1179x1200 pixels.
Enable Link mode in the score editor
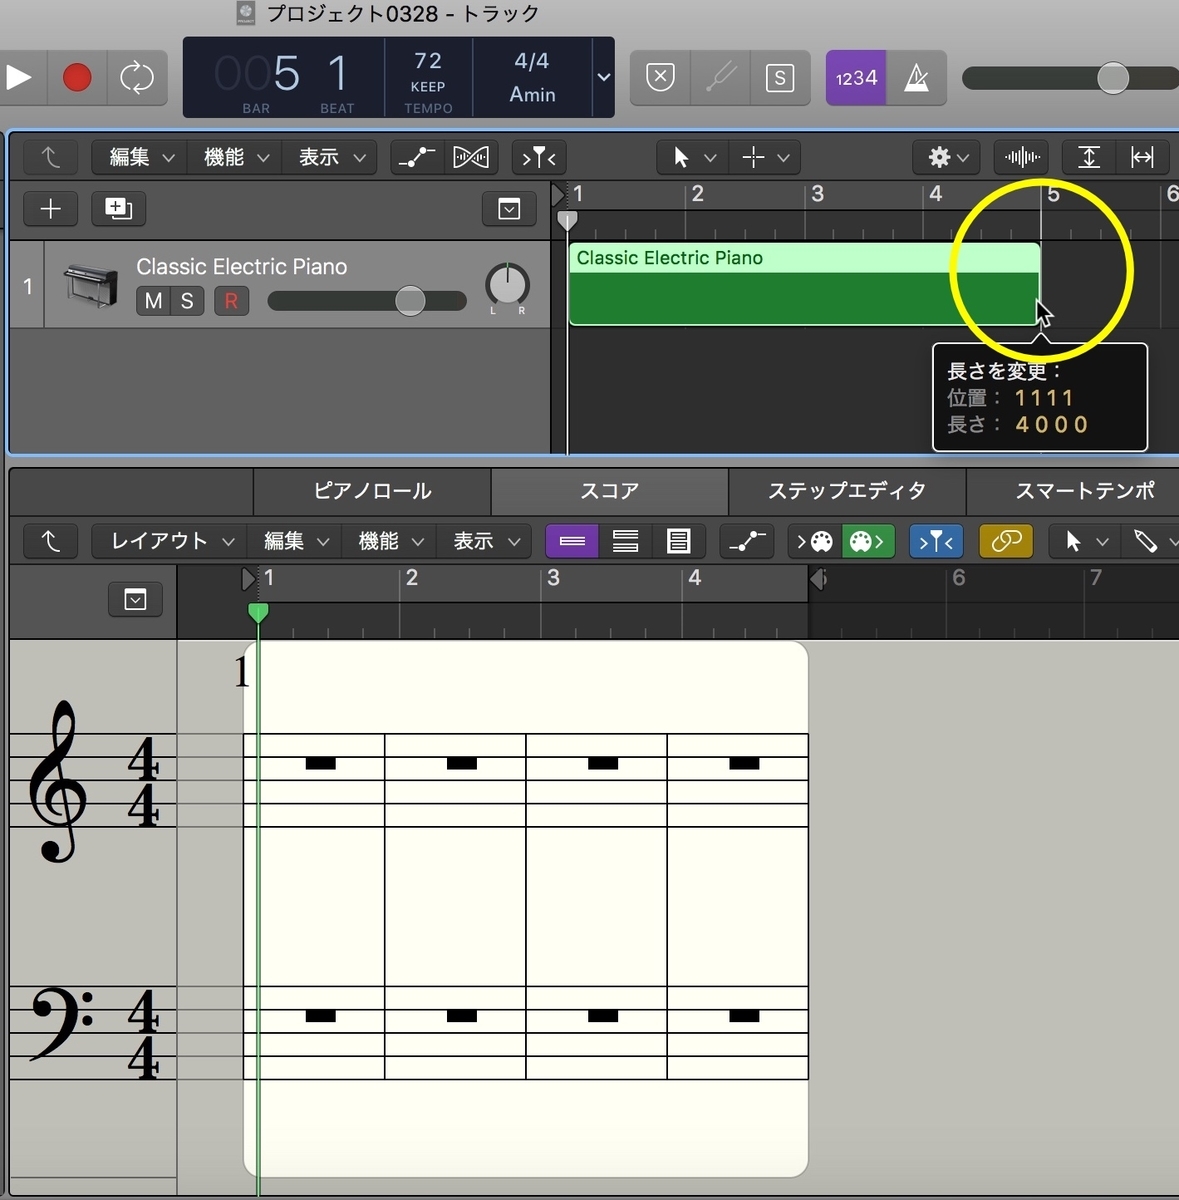click(1006, 541)
